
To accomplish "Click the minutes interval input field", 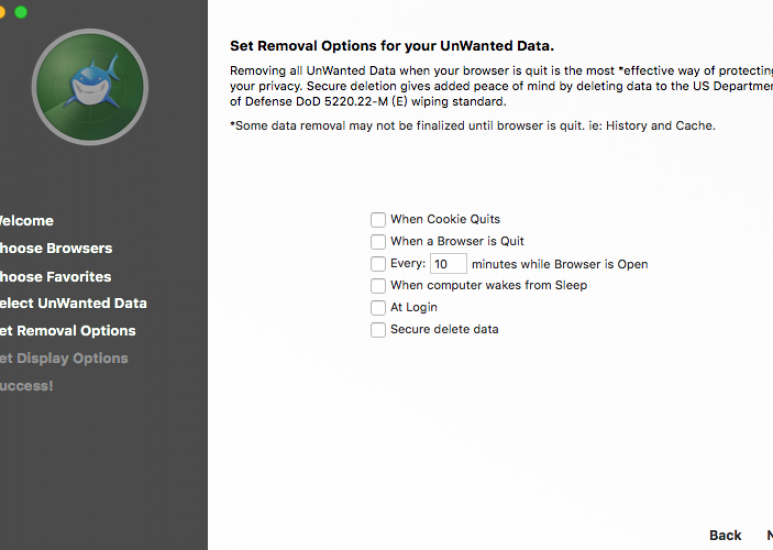I will point(448,264).
